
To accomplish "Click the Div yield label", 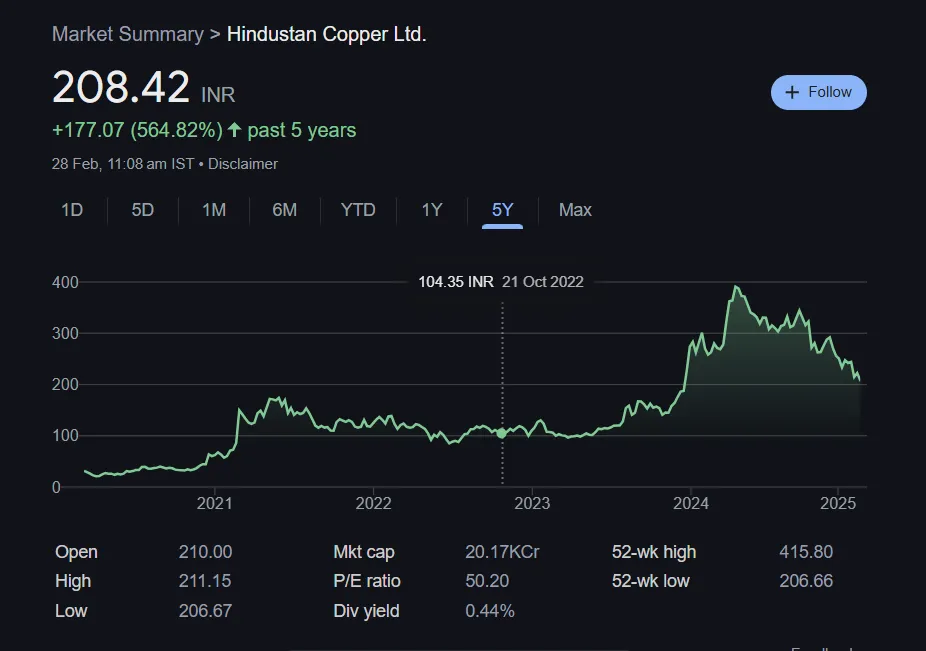I will [366, 610].
